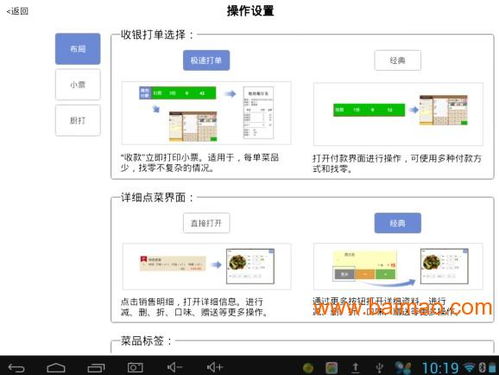Open the 布局 tab in sidebar
The image size is (499, 375).
pyautogui.click(x=78, y=49)
